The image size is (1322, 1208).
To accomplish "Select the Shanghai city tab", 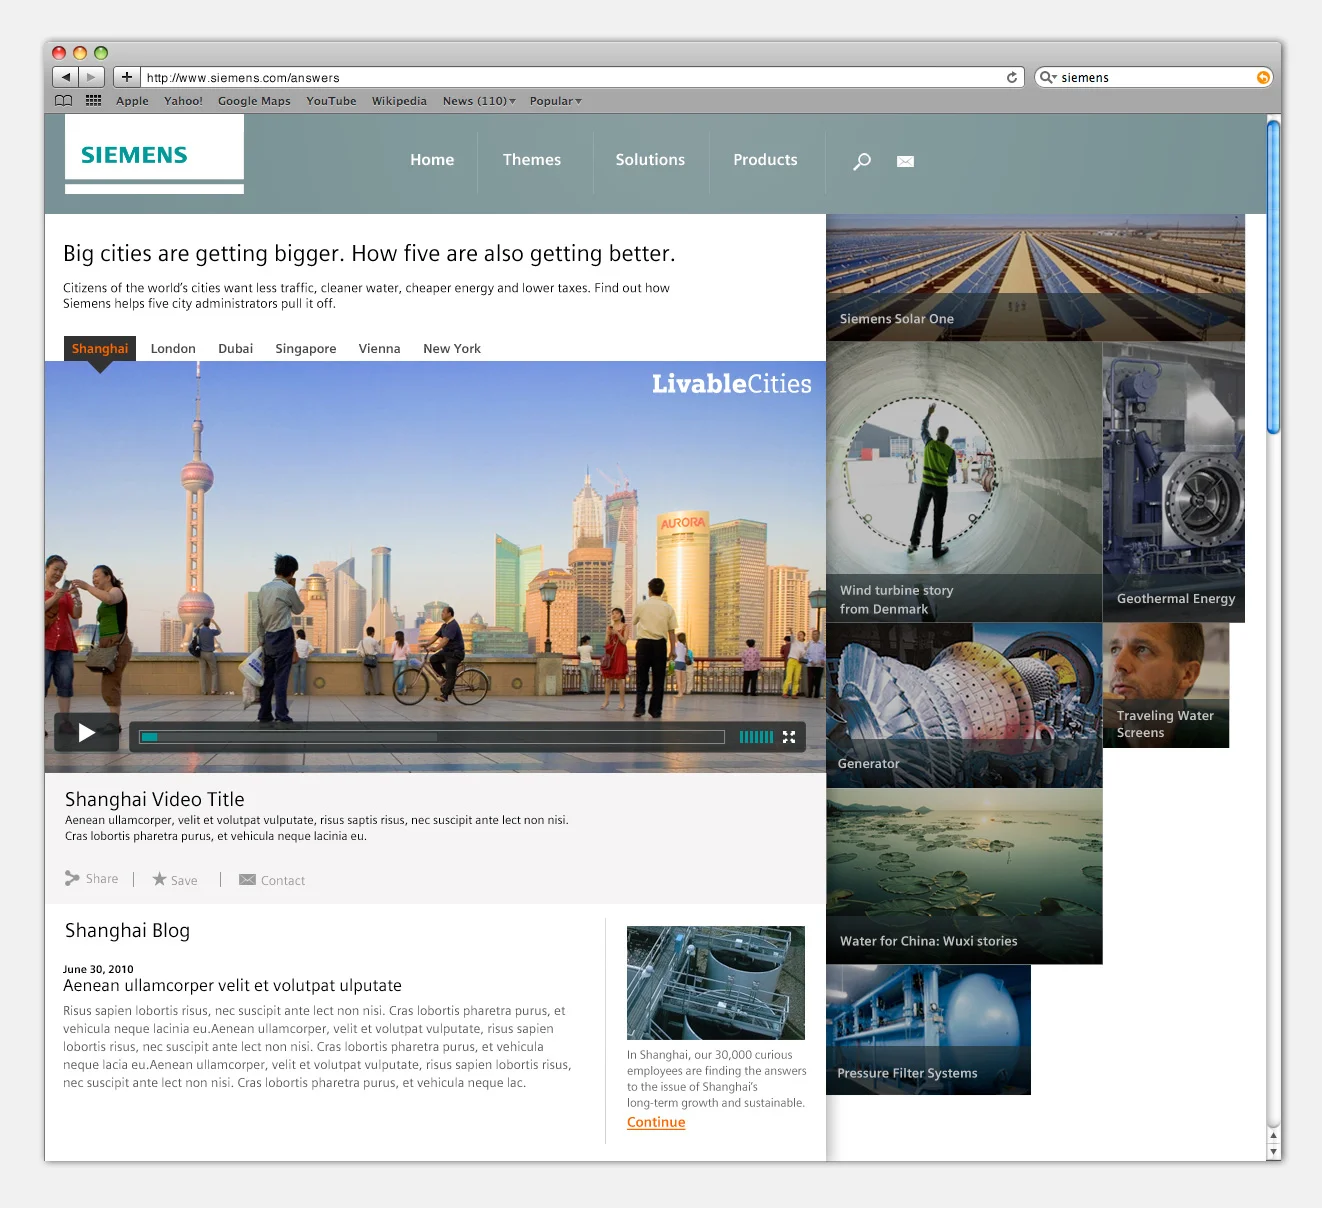I will [100, 349].
